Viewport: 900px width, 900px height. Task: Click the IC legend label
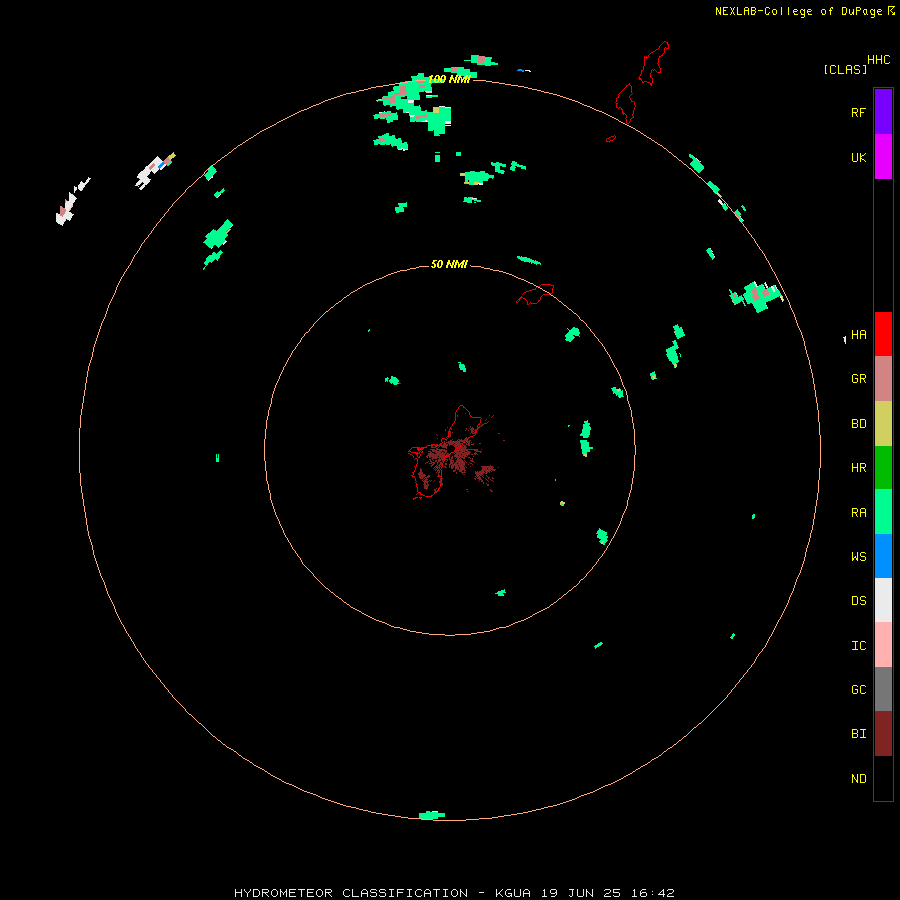click(x=858, y=645)
